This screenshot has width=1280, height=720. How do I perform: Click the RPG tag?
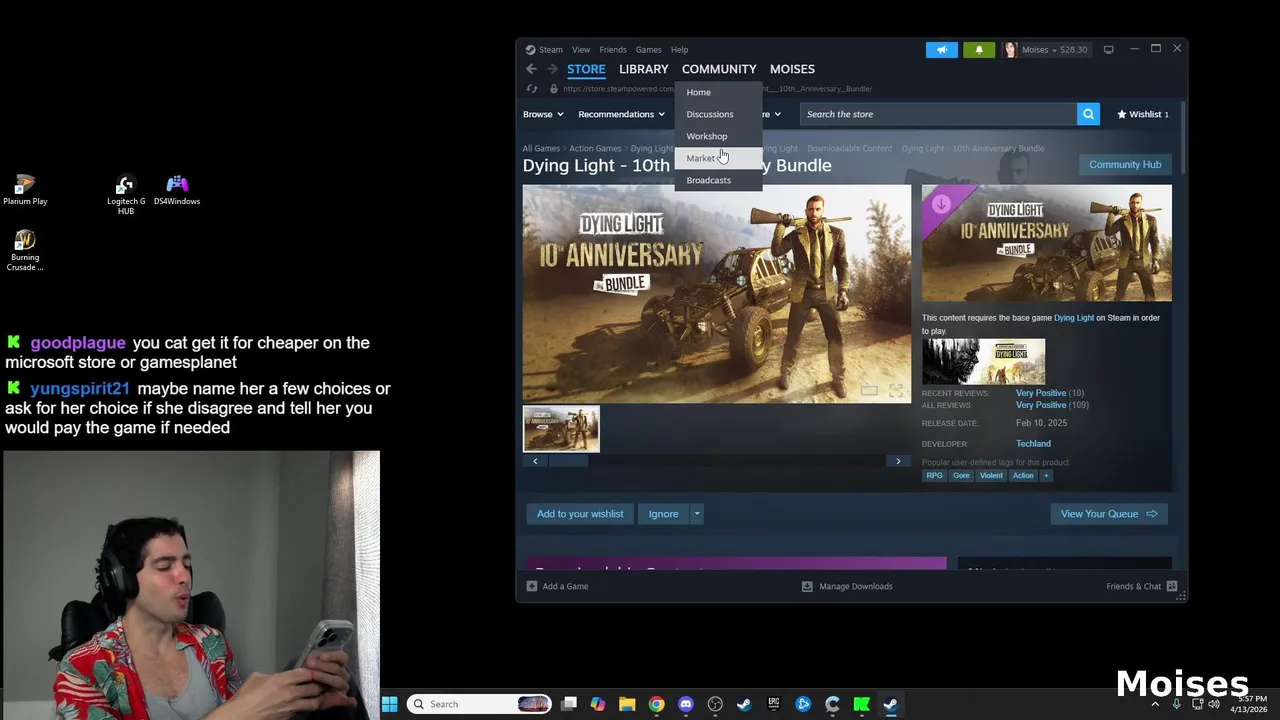click(934, 476)
